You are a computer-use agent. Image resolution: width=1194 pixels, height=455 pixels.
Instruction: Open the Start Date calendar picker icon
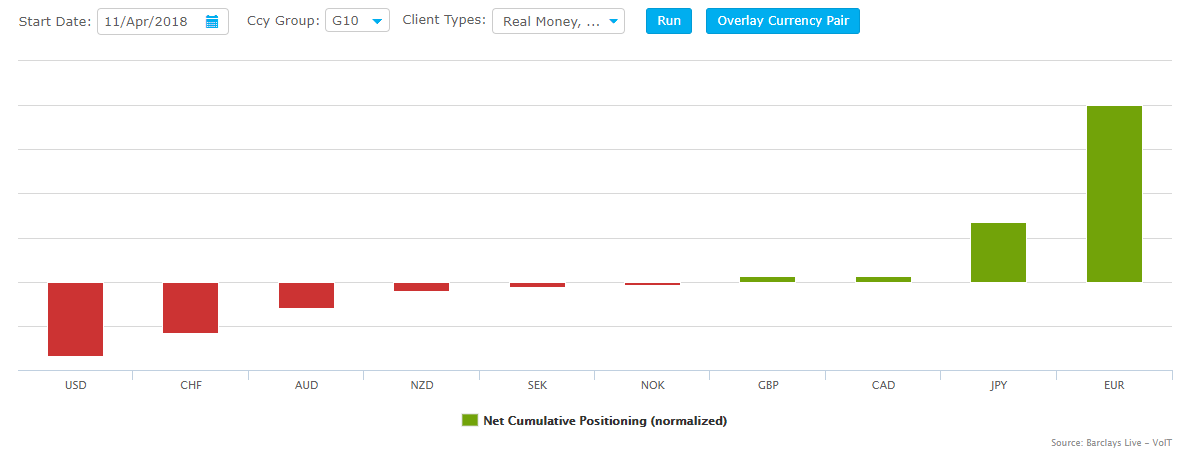tap(212, 21)
